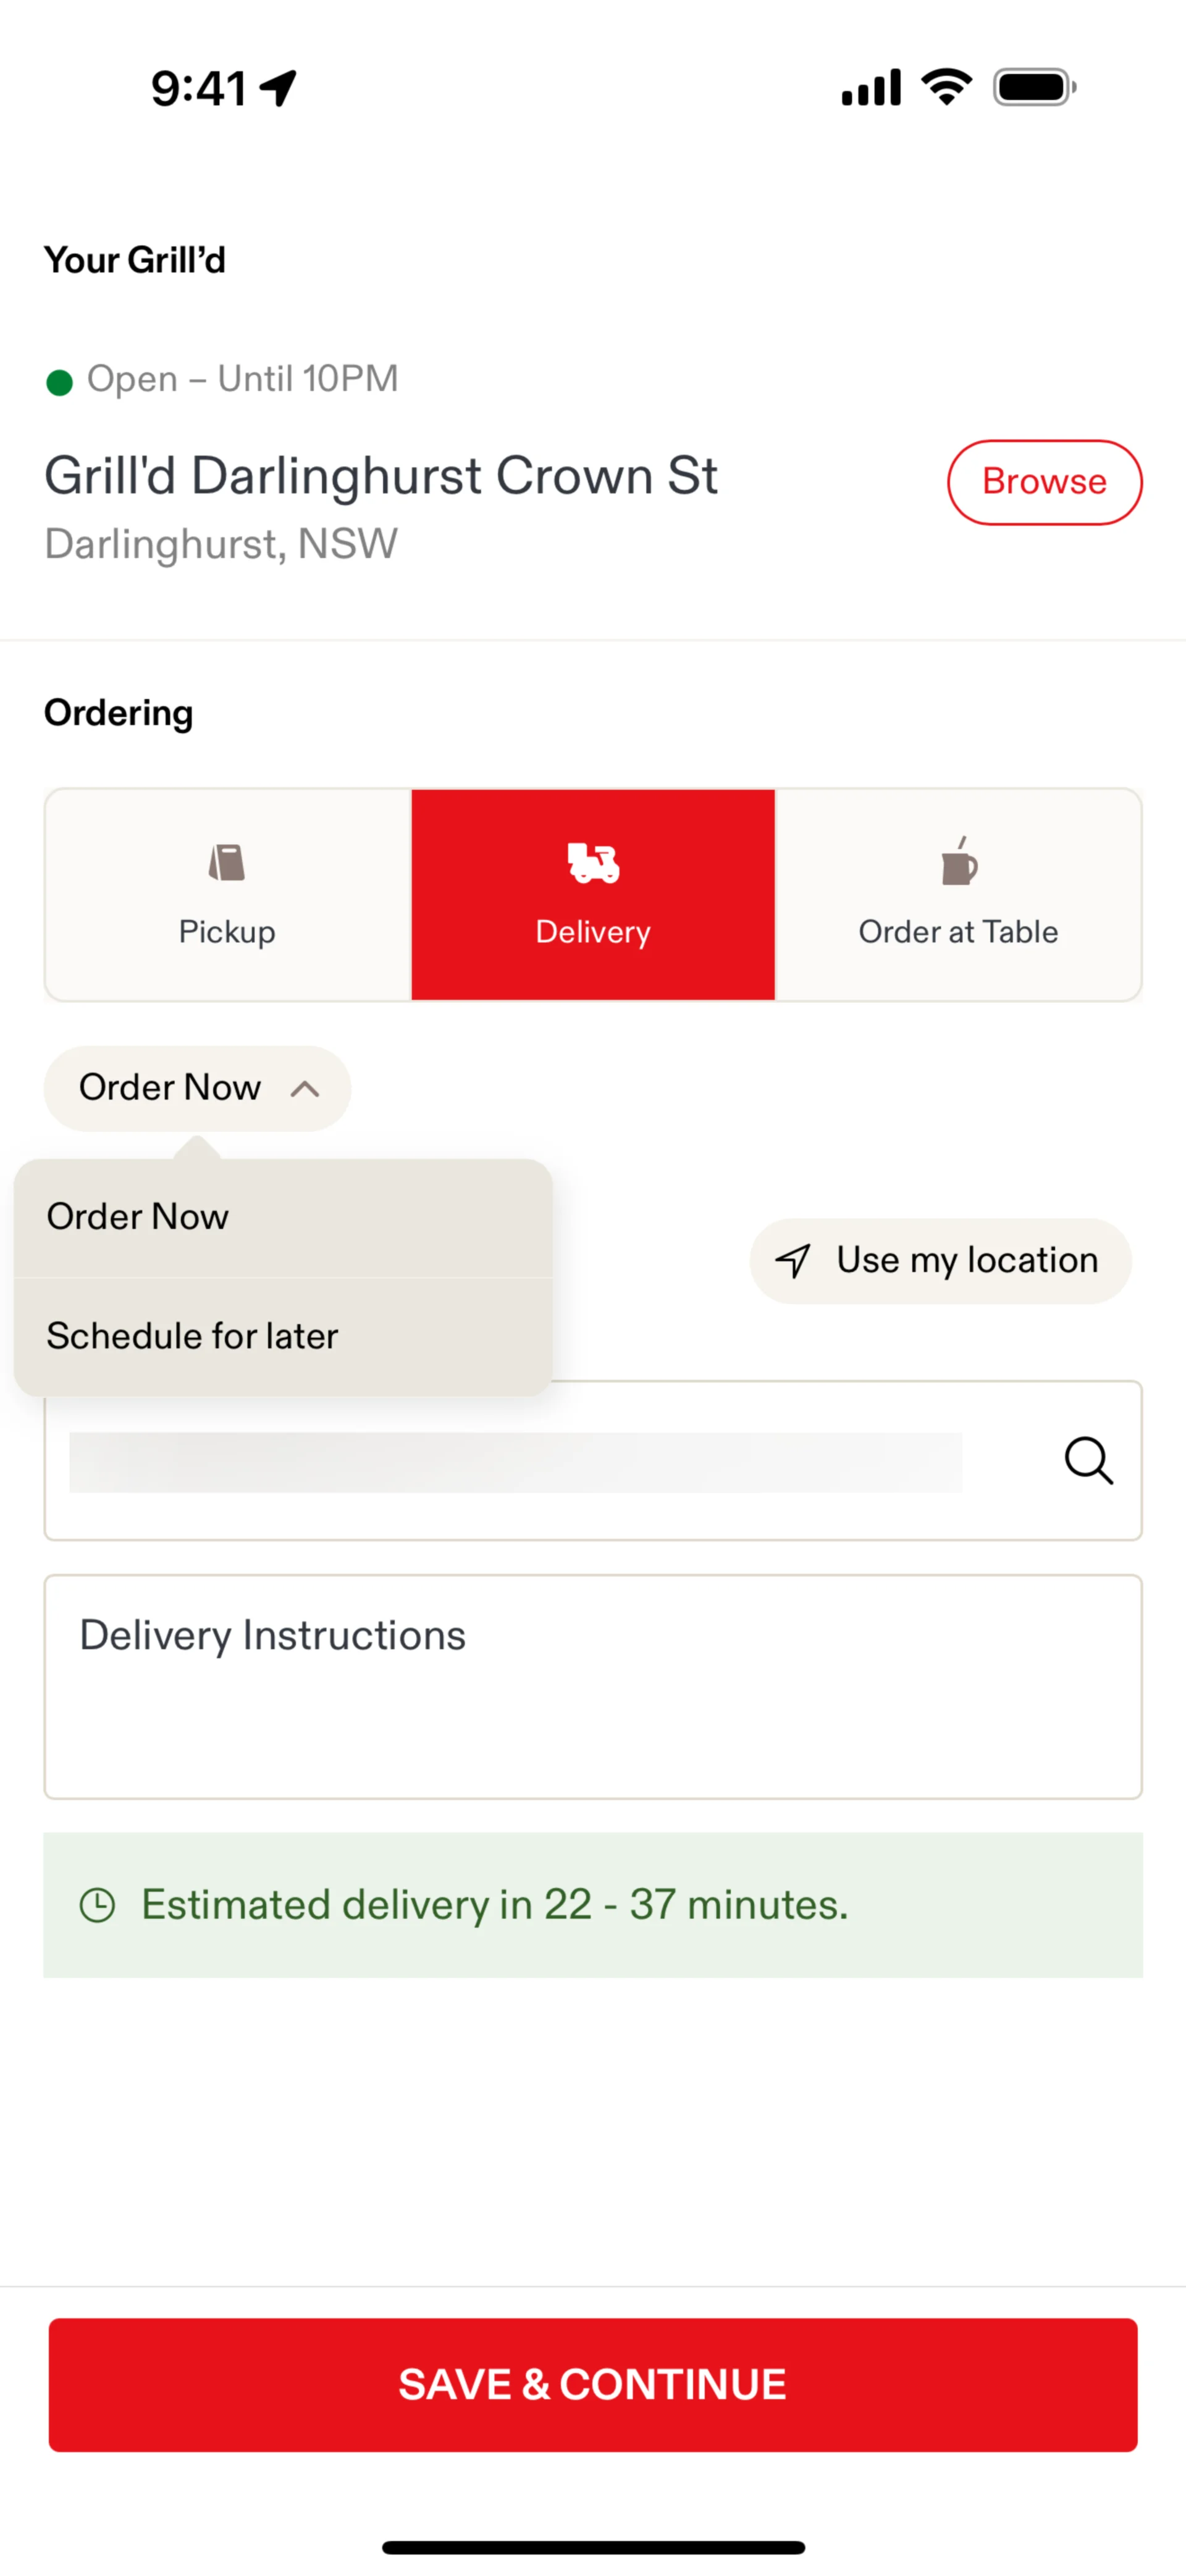Tap Use my location button
This screenshot has width=1186, height=2576.
940,1261
